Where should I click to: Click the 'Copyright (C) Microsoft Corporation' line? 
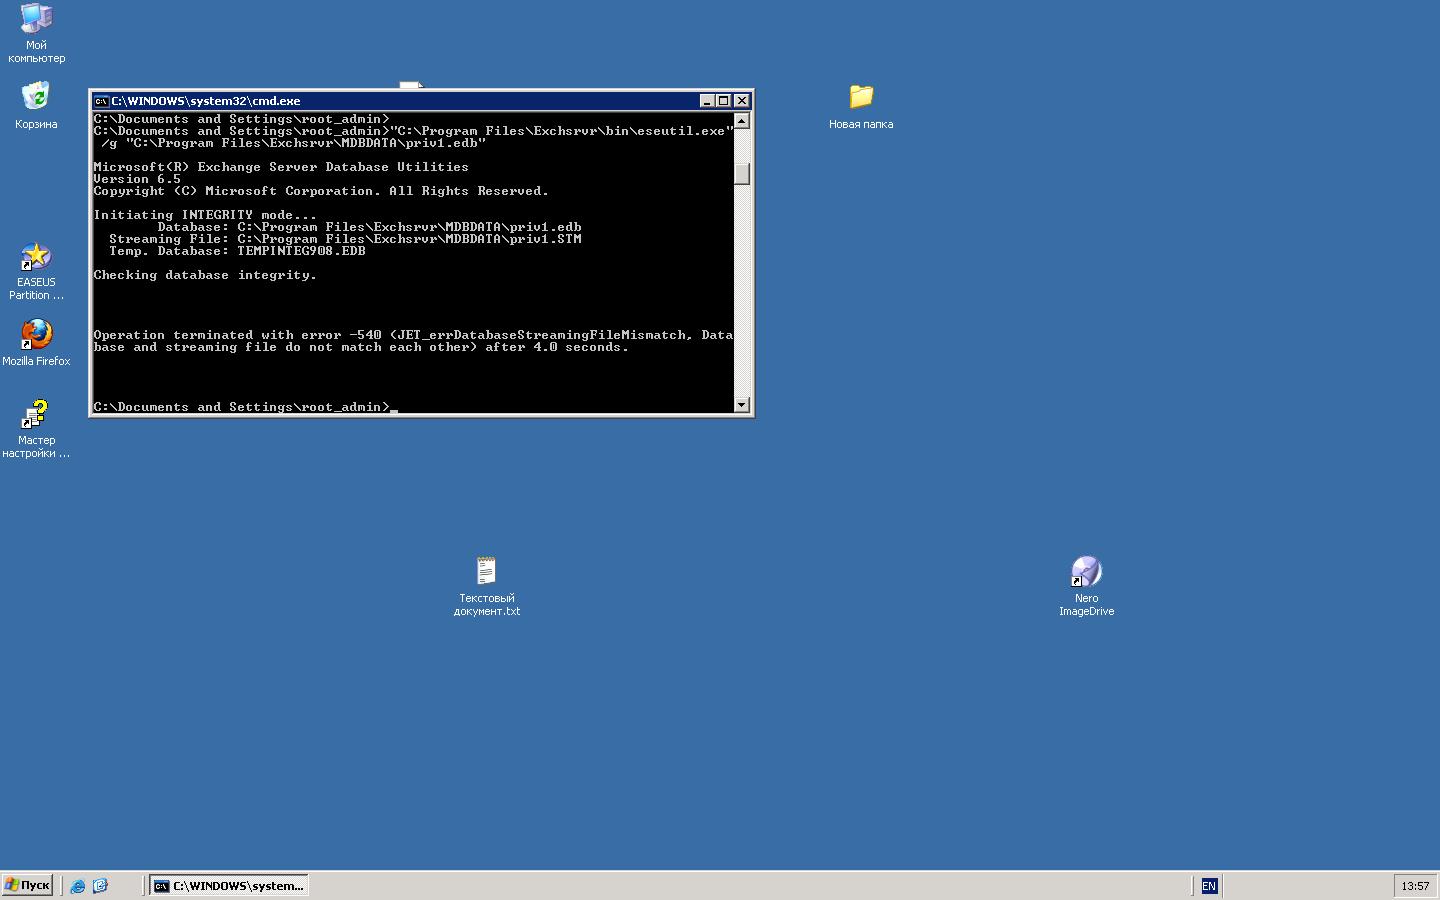[321, 191]
